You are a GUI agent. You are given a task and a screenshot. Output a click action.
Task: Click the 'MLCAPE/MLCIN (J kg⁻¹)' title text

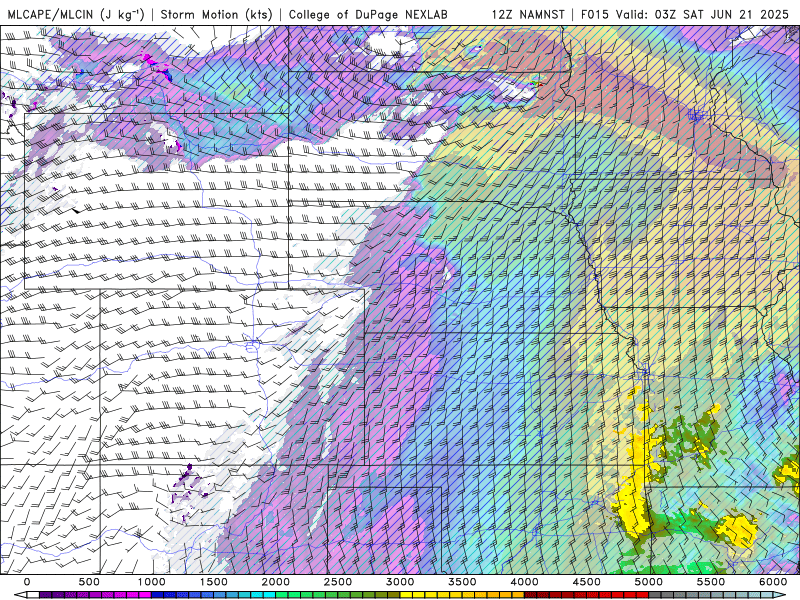pyautogui.click(x=76, y=14)
